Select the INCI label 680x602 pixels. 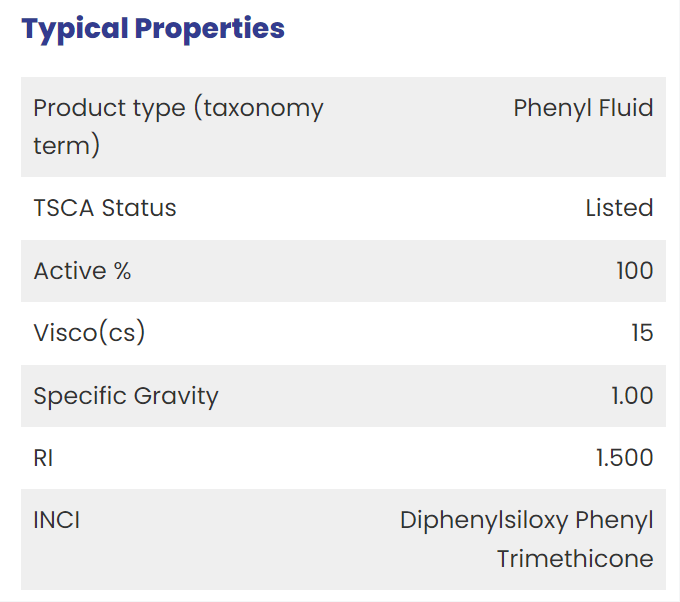57,520
